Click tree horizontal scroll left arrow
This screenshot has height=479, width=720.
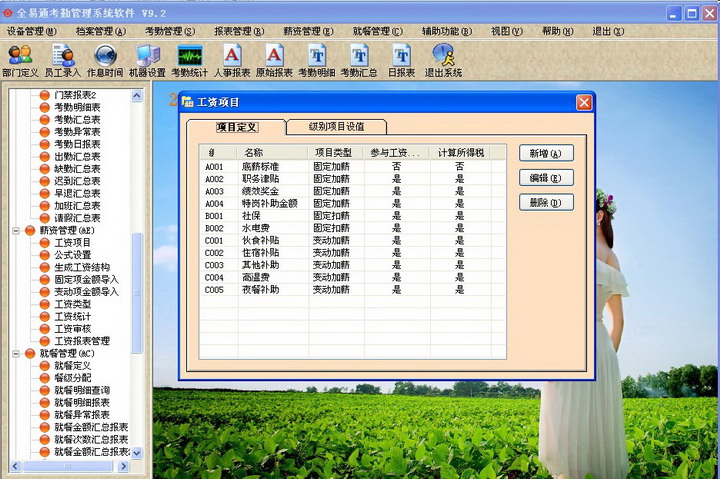(x=15, y=466)
